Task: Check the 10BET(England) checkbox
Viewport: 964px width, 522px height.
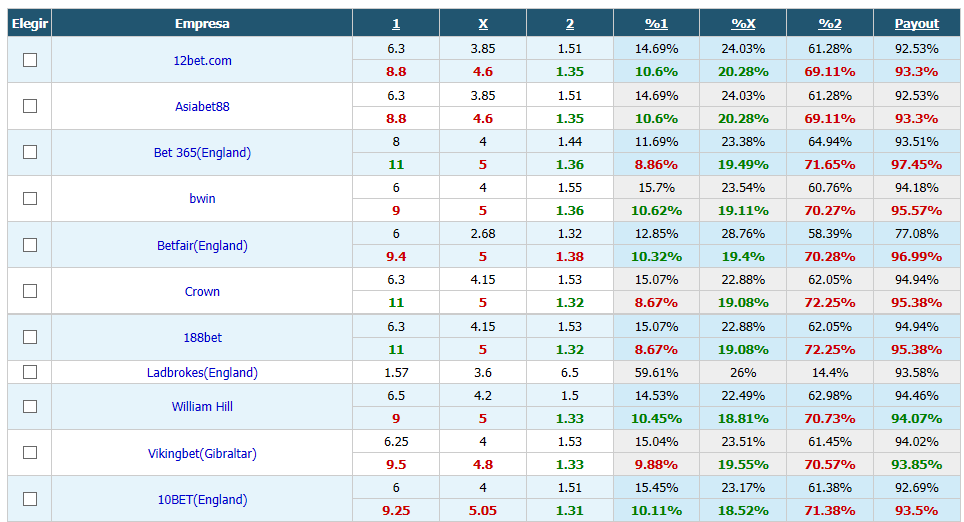Action: (30, 499)
